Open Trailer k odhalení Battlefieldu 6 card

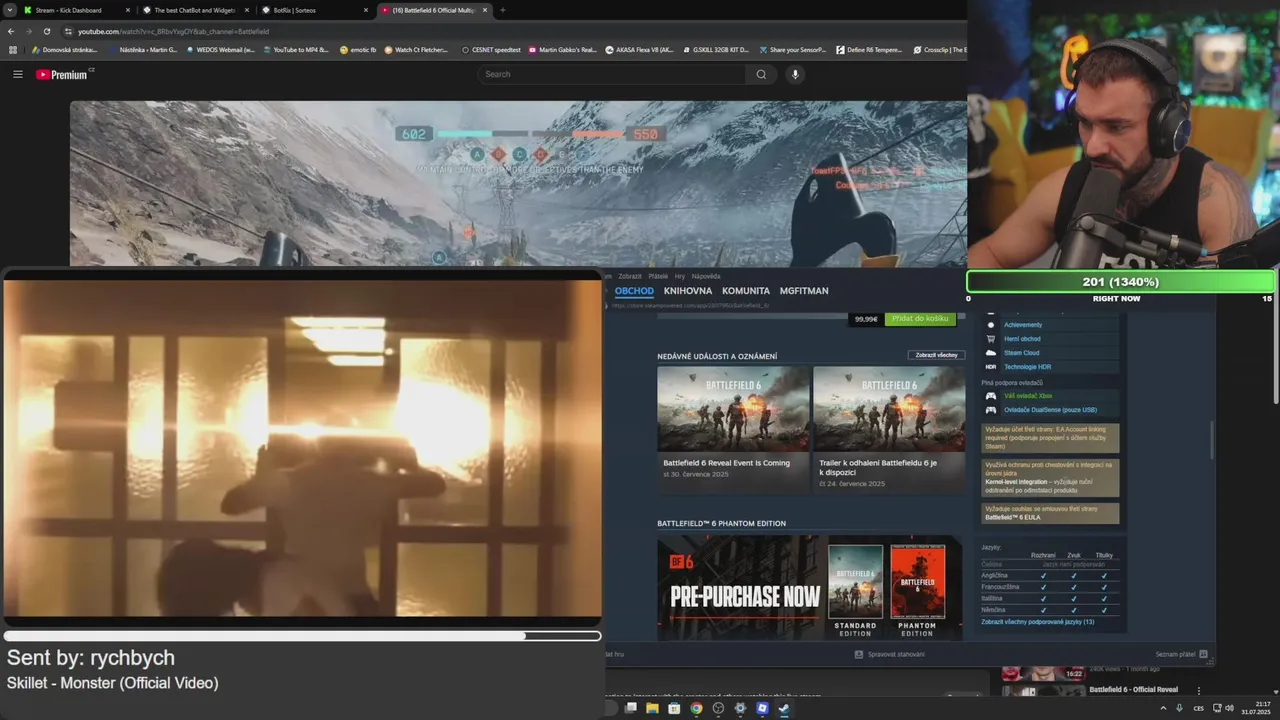[889, 430]
